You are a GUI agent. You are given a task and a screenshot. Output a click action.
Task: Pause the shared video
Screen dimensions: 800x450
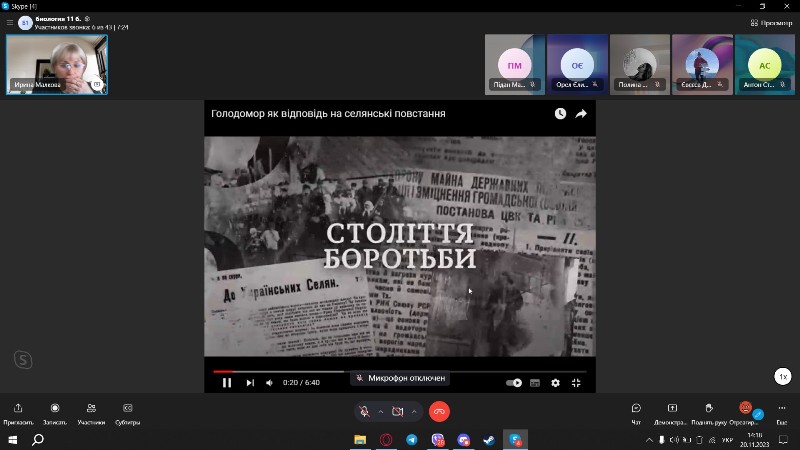pyautogui.click(x=227, y=383)
